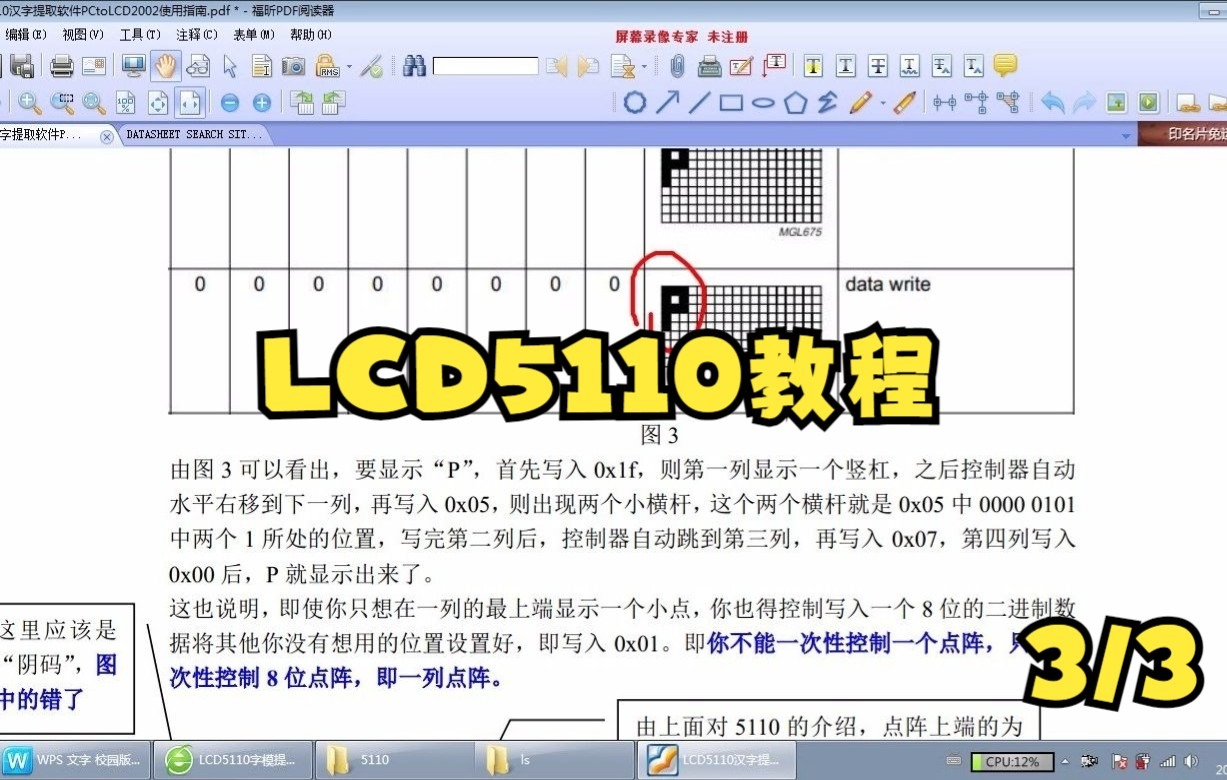Toggle fit-page view mode

[158, 102]
